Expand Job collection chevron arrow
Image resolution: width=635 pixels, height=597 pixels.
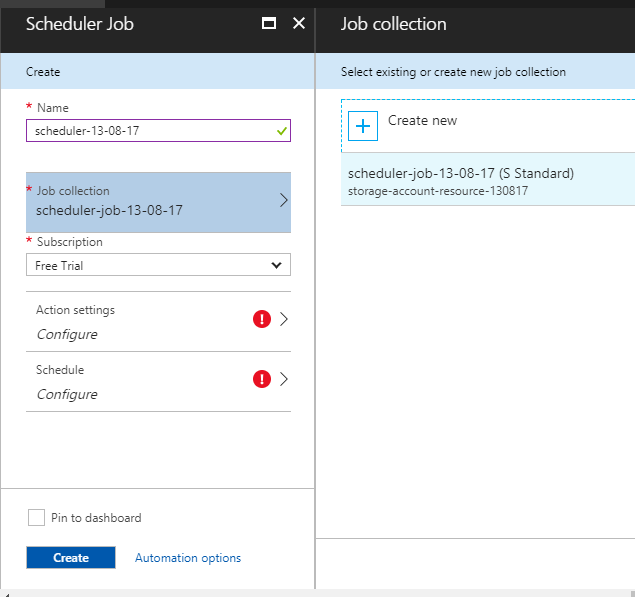click(x=283, y=200)
